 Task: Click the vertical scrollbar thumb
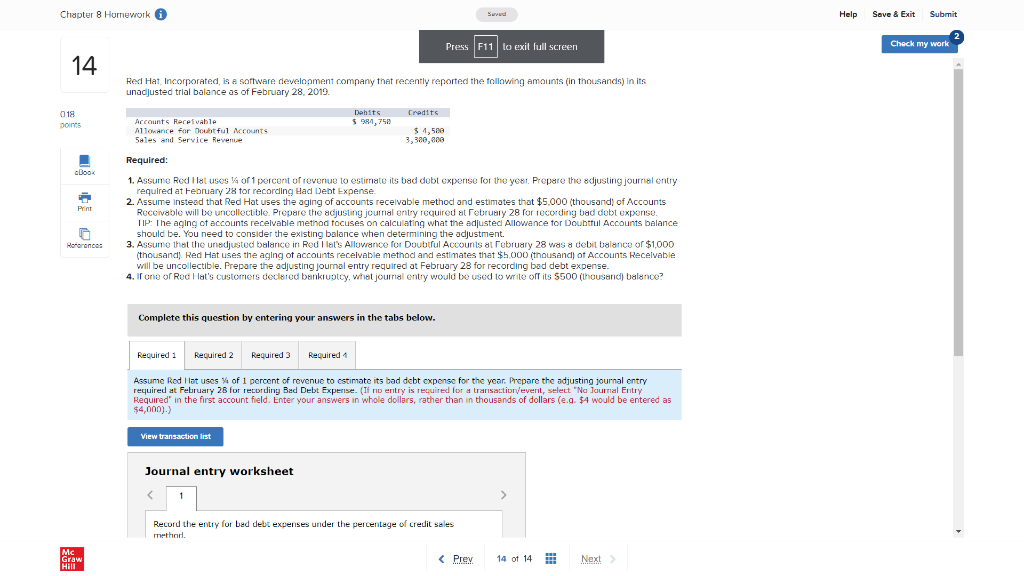[x=958, y=212]
